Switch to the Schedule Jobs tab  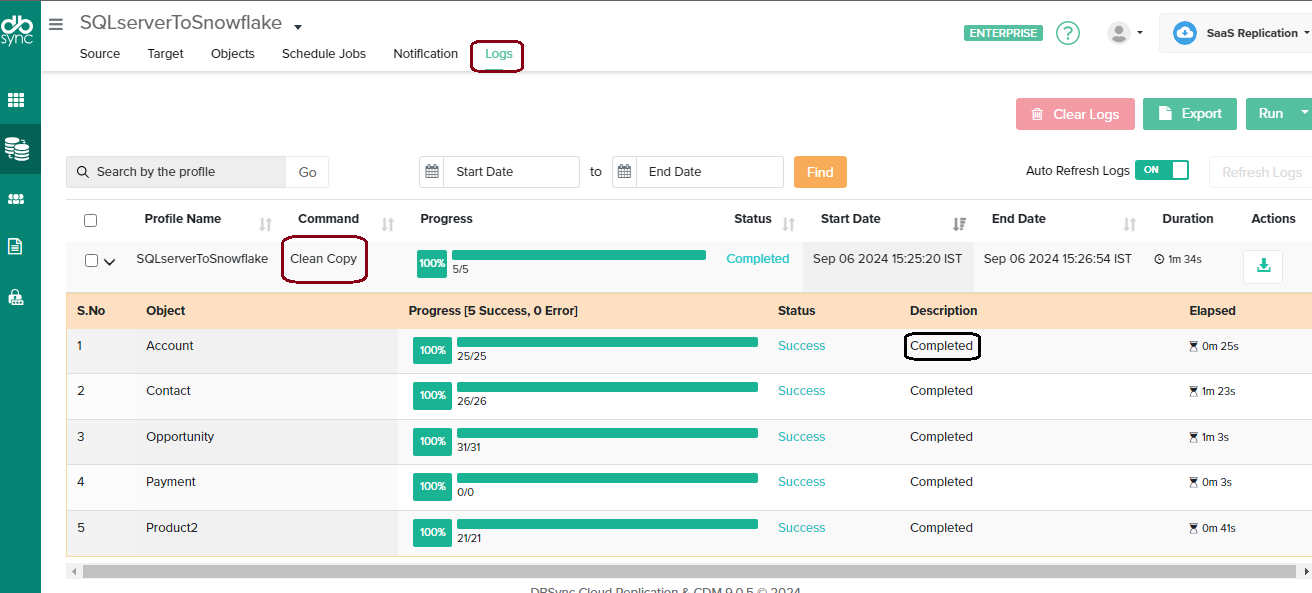click(x=323, y=54)
